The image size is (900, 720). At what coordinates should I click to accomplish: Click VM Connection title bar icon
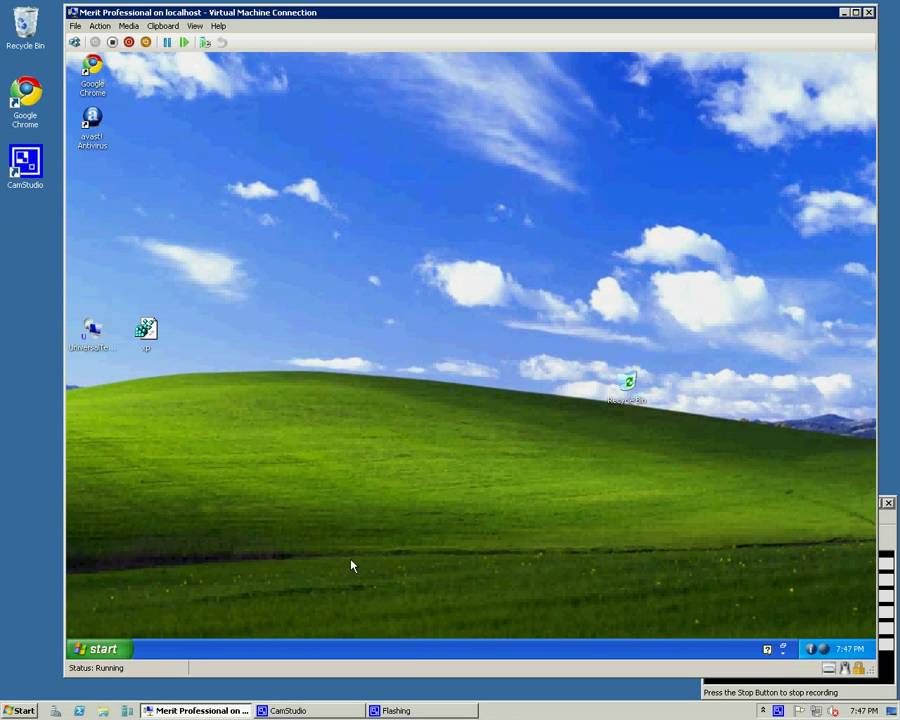(x=72, y=12)
